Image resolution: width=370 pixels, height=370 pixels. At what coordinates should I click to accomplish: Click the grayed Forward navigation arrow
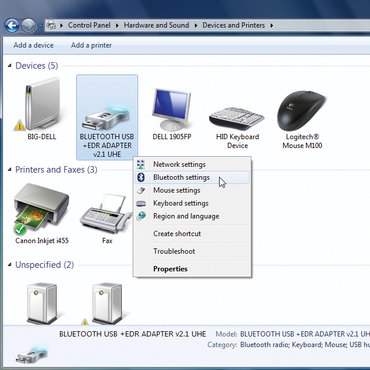click(x=28, y=25)
